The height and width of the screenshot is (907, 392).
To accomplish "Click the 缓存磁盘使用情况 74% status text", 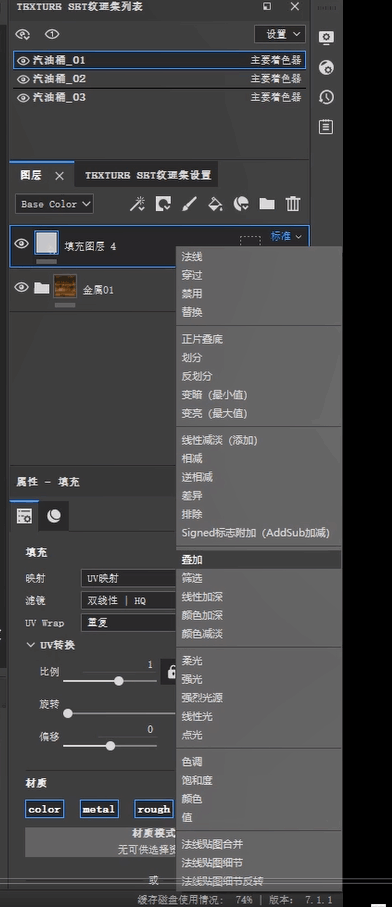I will (x=196, y=900).
